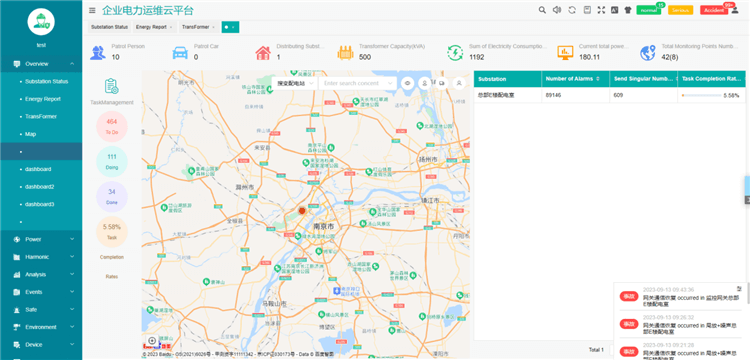Screen dimensions: 750x360
Task: Open dashboard3 in sidebar
Action: [x=41, y=204]
